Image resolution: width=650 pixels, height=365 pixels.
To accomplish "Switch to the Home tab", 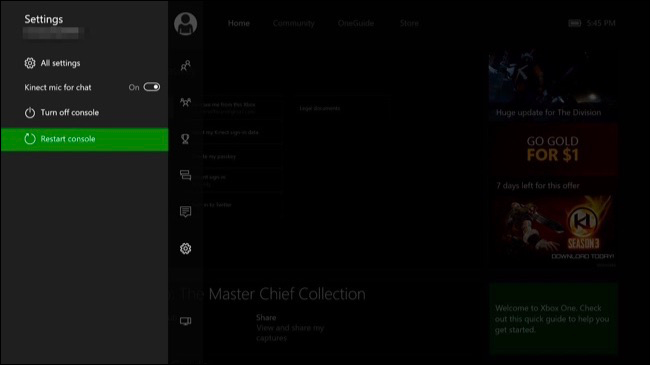I will [x=239, y=23].
